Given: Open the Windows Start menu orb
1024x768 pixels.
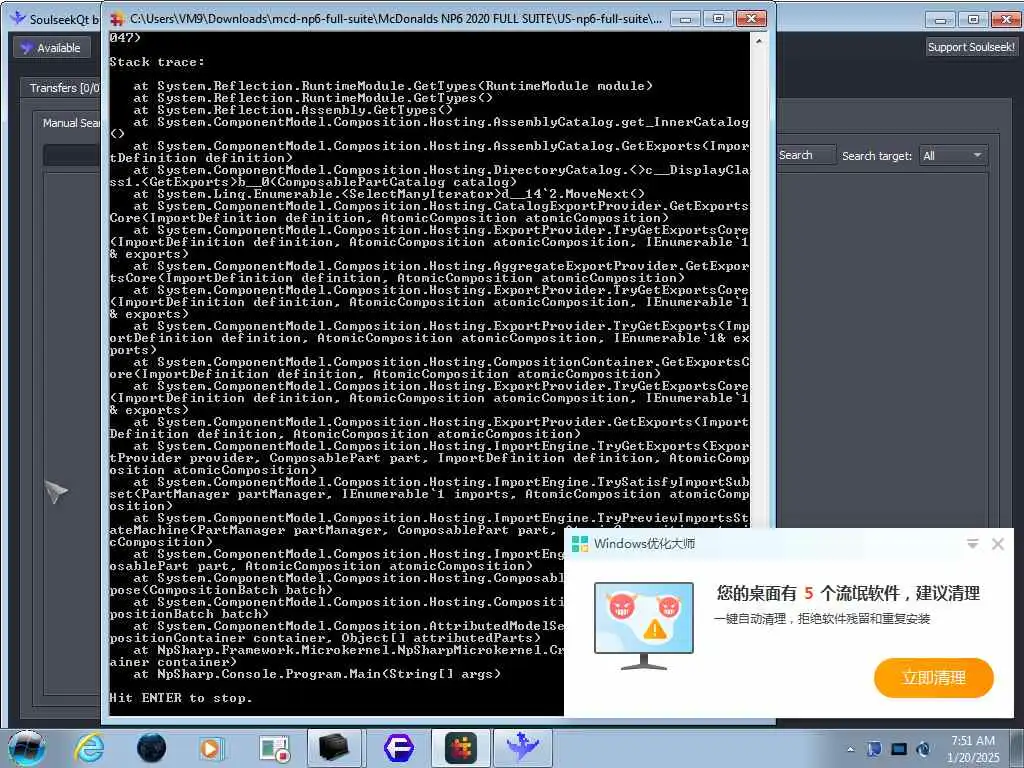Looking at the screenshot, I should pos(27,748).
